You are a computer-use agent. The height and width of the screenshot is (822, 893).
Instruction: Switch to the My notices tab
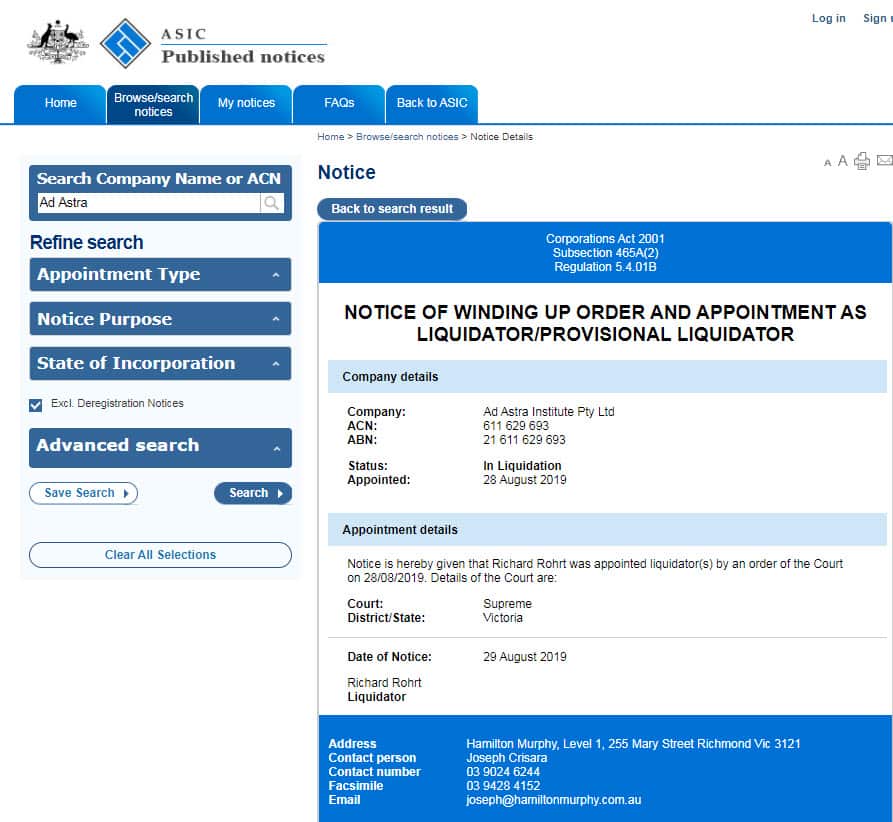[x=246, y=103]
